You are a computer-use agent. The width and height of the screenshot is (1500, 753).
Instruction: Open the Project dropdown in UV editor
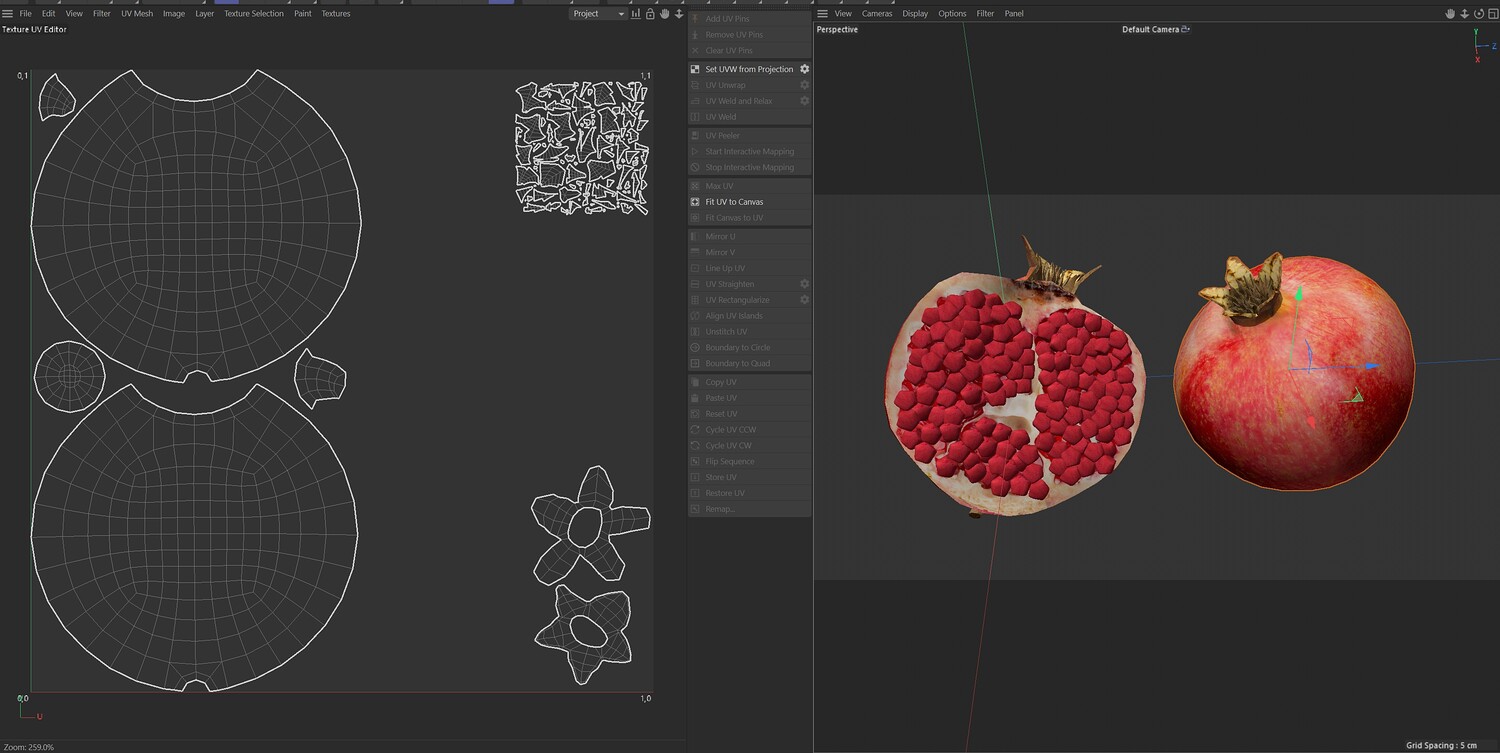(598, 14)
